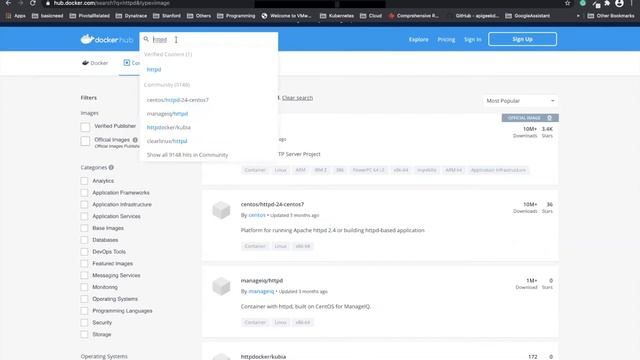
Task: Click the Docker whale tab icon
Action: pyautogui.click(x=85, y=63)
